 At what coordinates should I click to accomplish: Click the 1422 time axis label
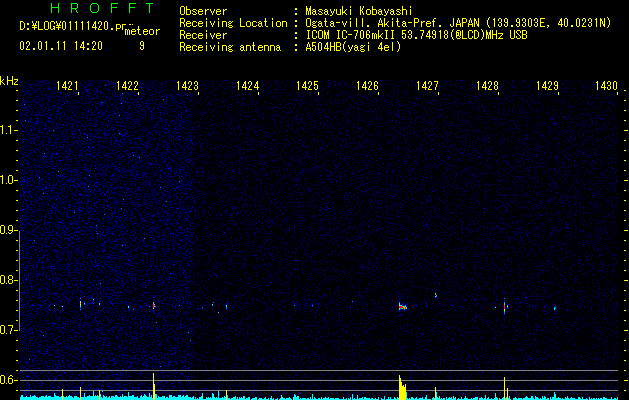pyautogui.click(x=127, y=86)
